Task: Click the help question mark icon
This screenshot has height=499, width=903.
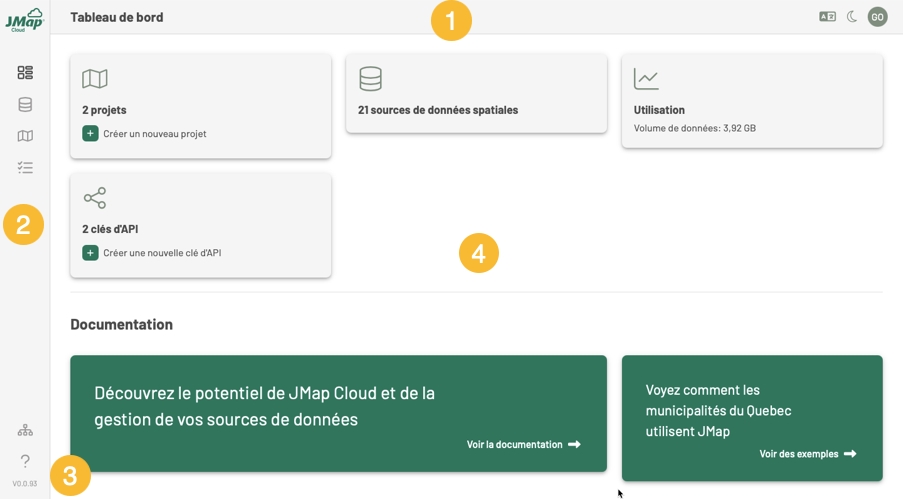Action: click(x=25, y=461)
